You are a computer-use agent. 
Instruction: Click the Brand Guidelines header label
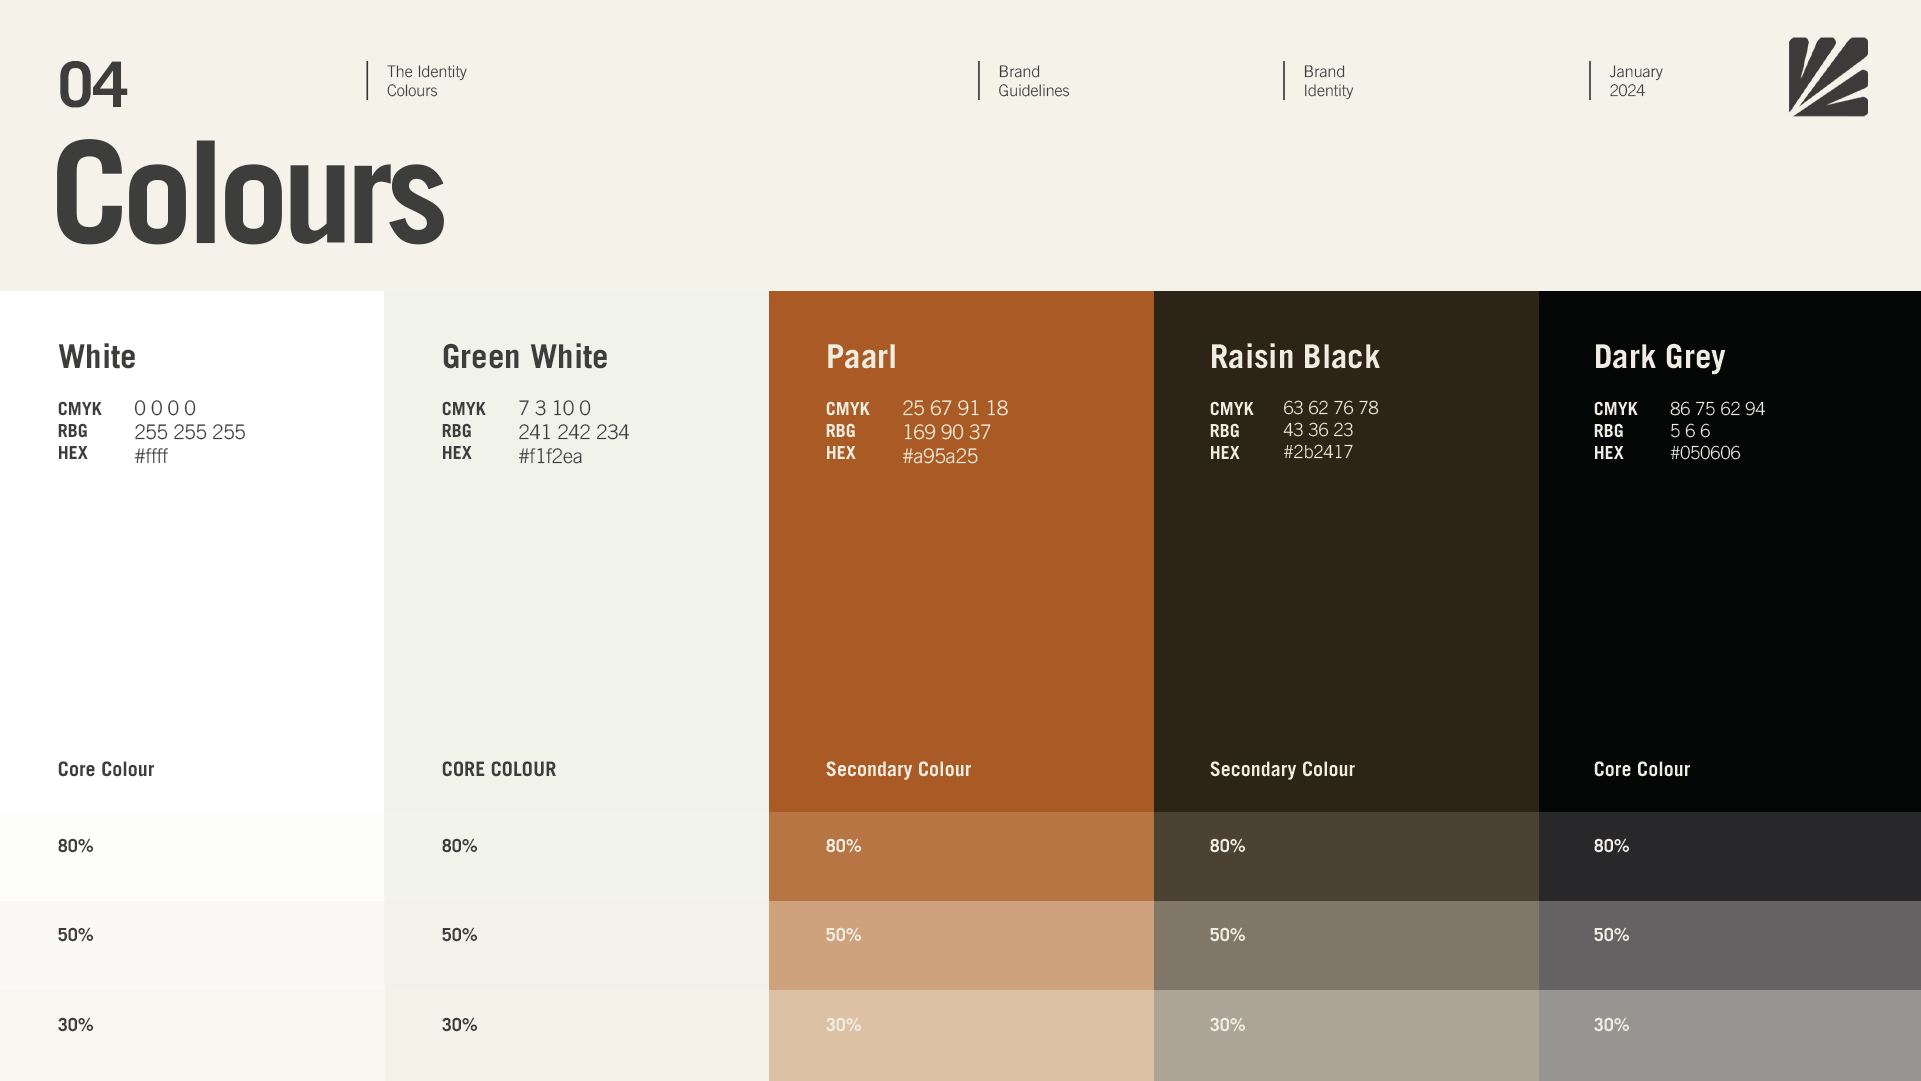click(1033, 81)
